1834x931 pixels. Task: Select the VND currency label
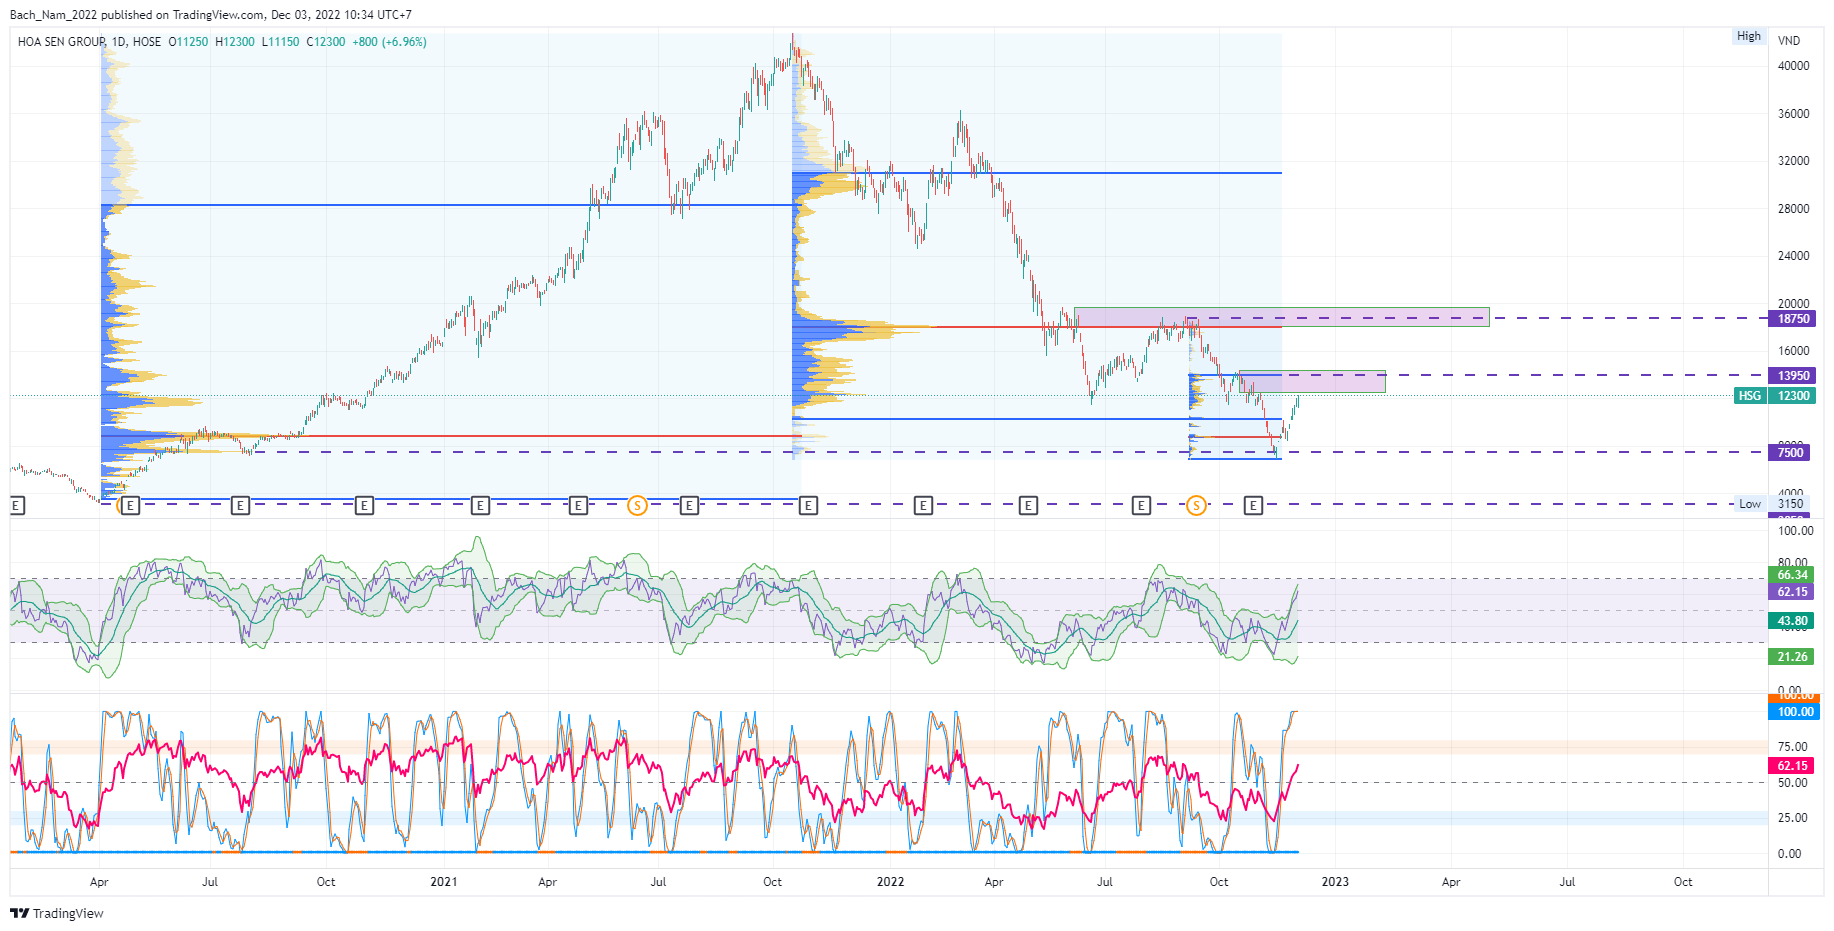1789,41
